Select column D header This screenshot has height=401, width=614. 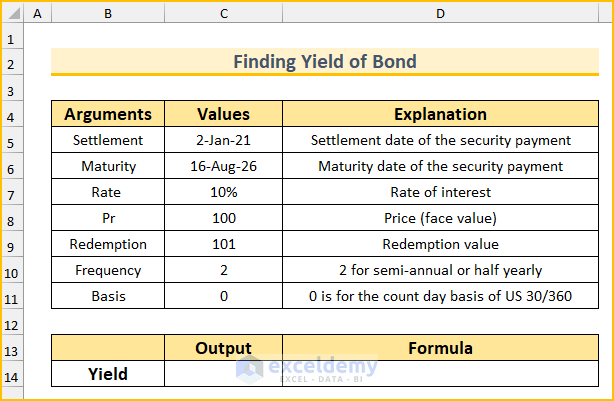[x=440, y=13]
